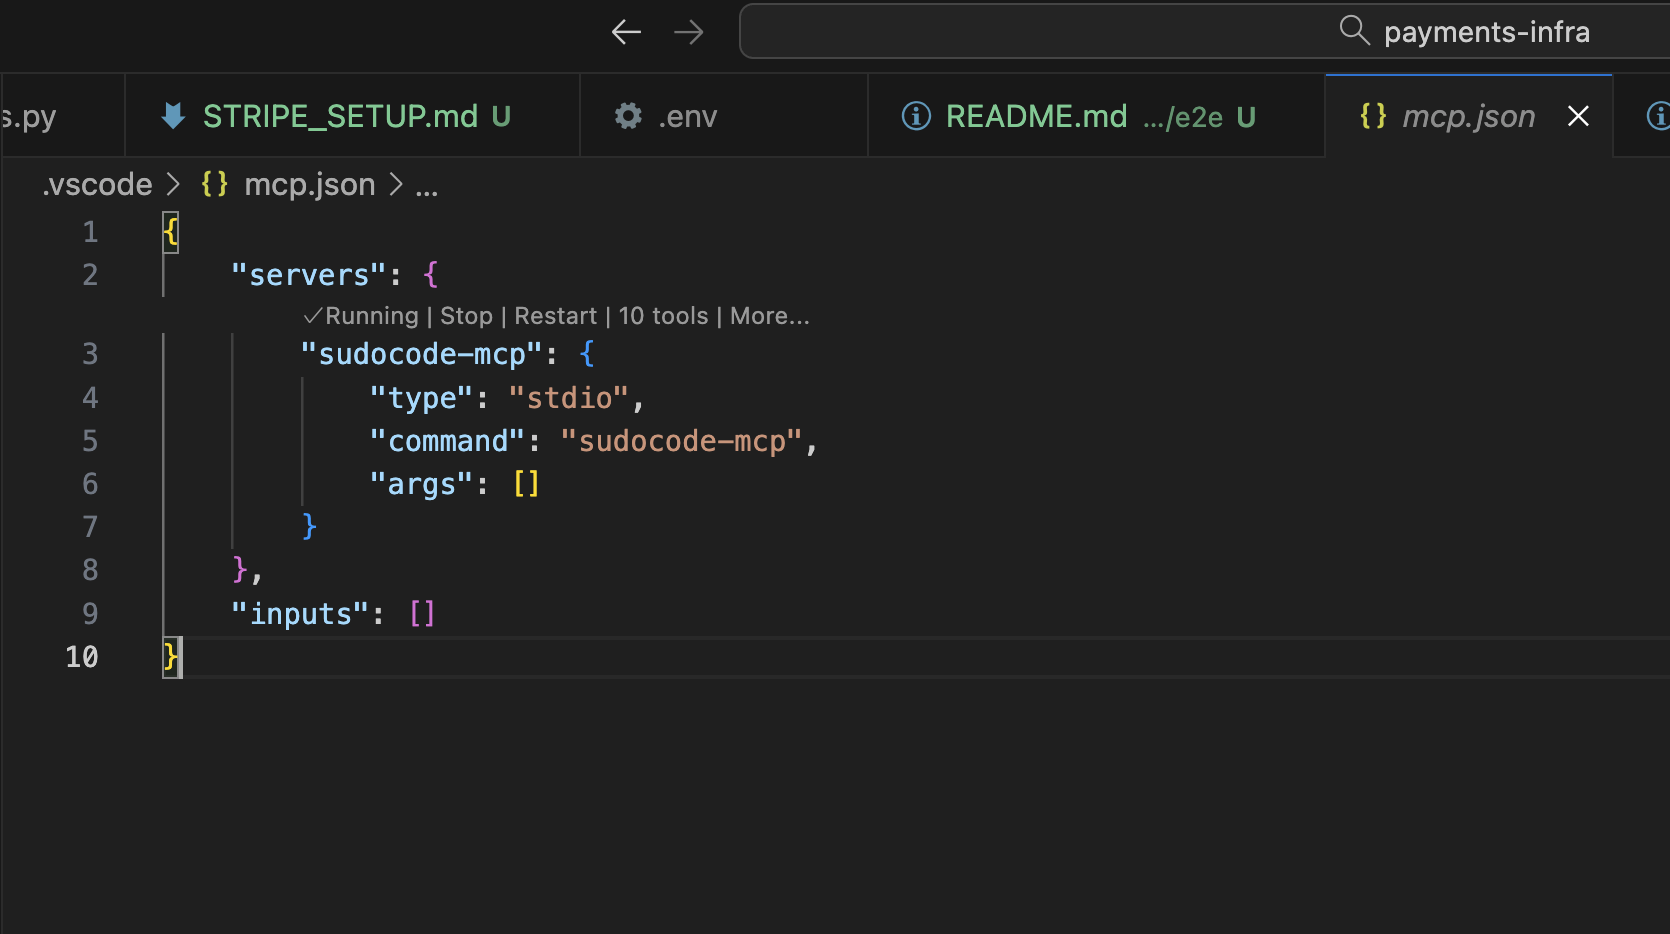Switch to the README.md tab

(1035, 115)
